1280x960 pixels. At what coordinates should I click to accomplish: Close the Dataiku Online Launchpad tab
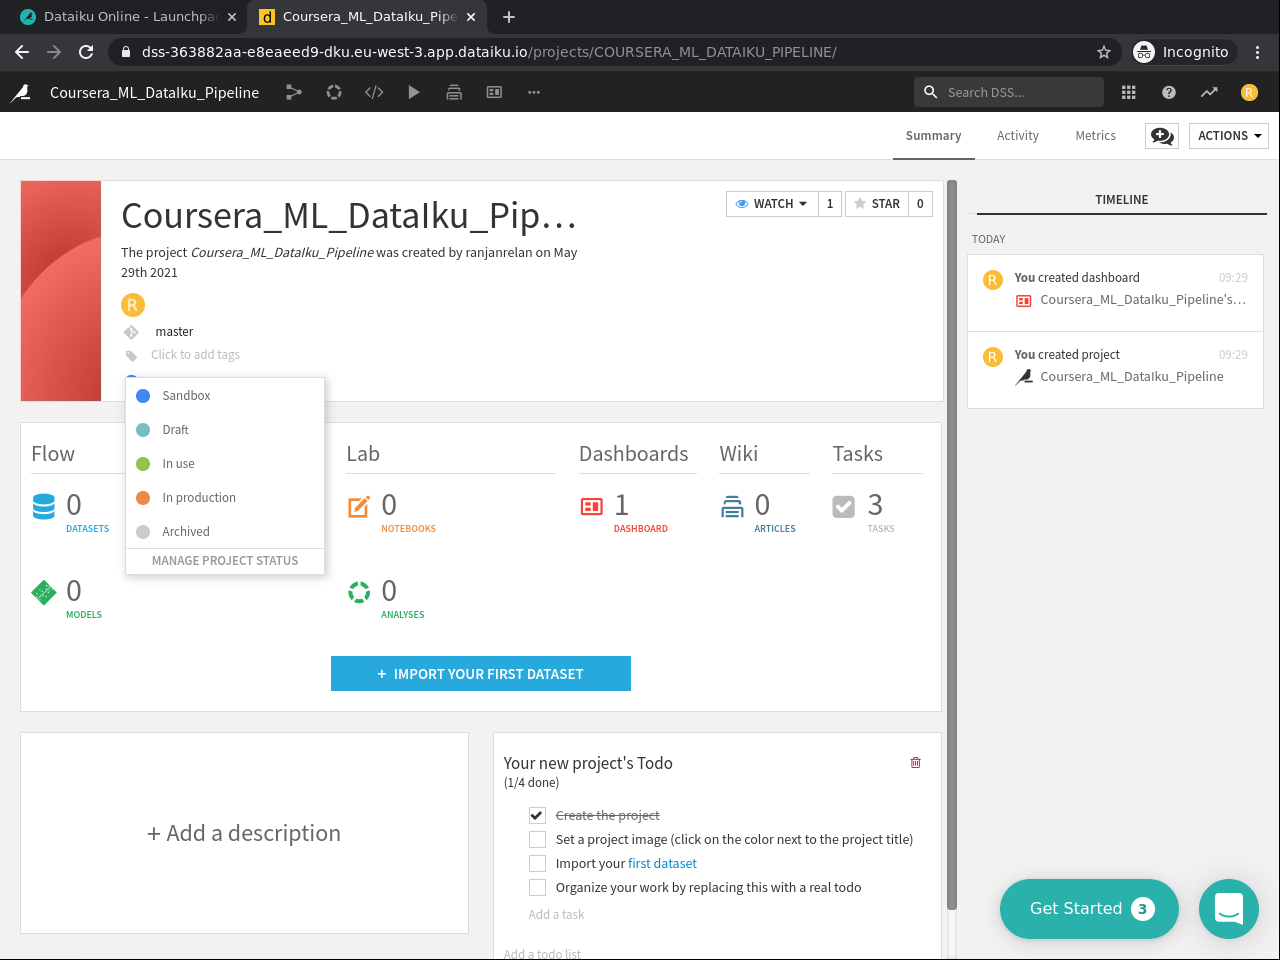(x=232, y=17)
